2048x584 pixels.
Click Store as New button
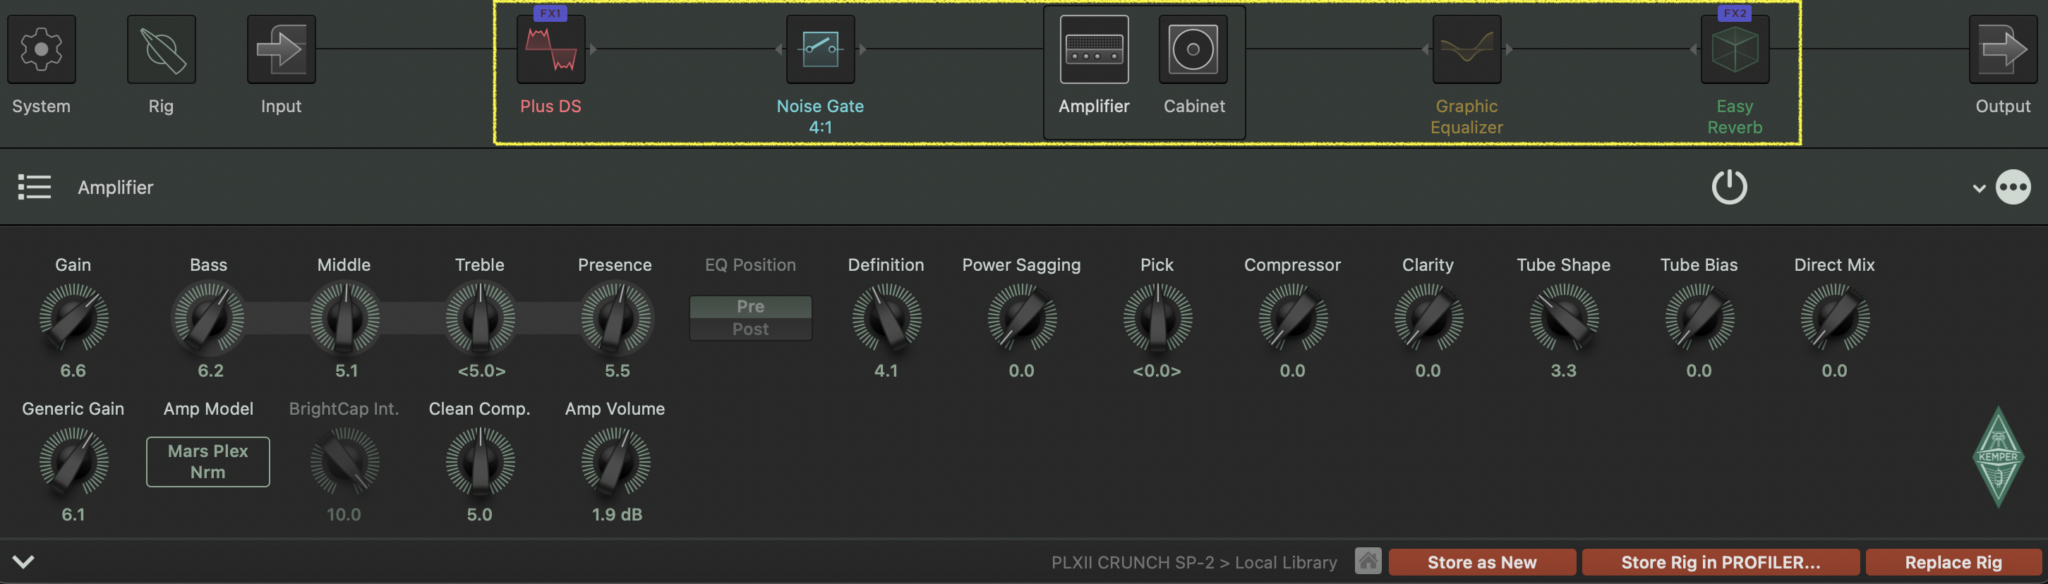click(1482, 562)
